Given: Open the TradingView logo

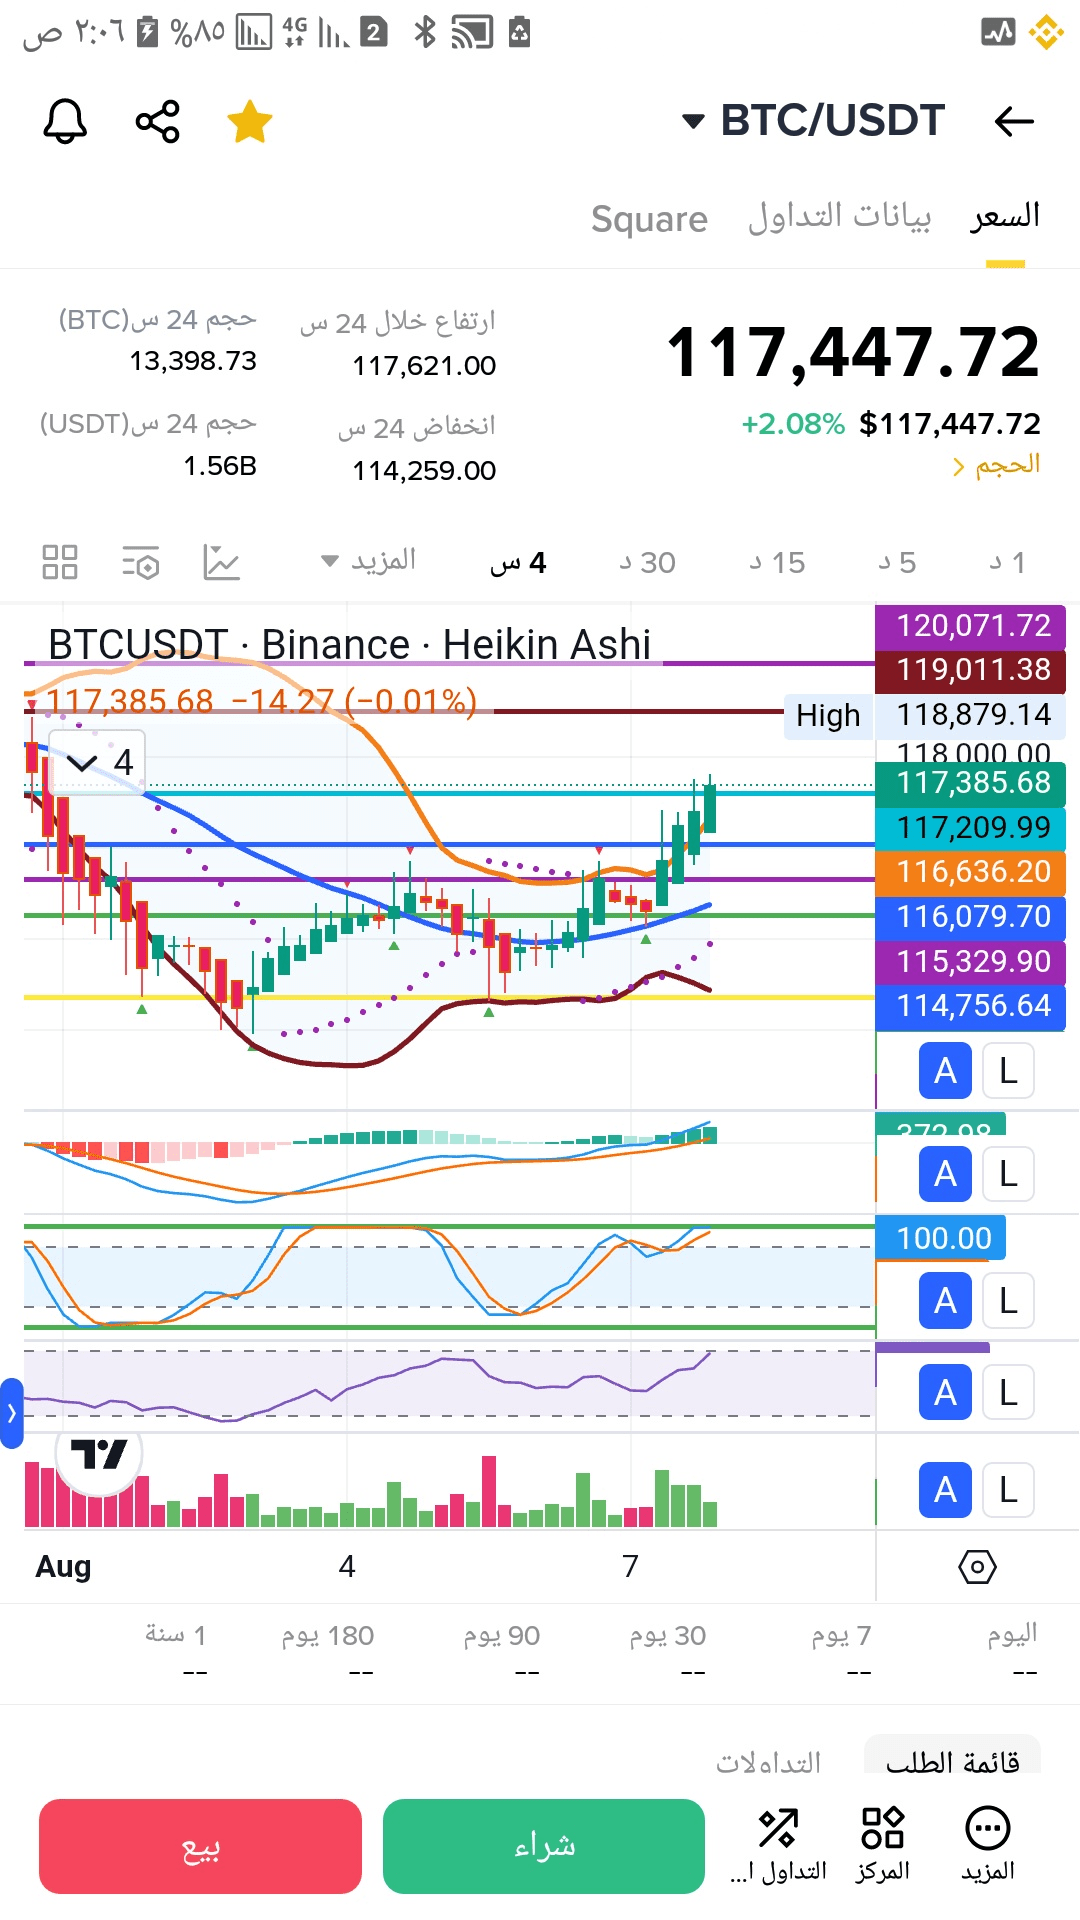Looking at the screenshot, I should point(99,1455).
